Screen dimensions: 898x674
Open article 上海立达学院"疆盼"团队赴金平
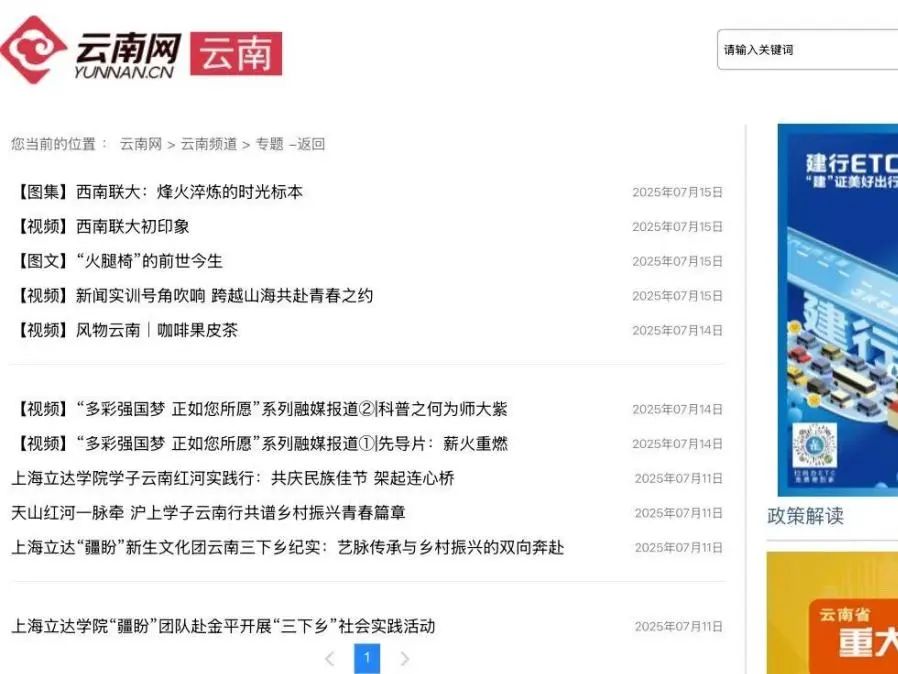tap(223, 627)
